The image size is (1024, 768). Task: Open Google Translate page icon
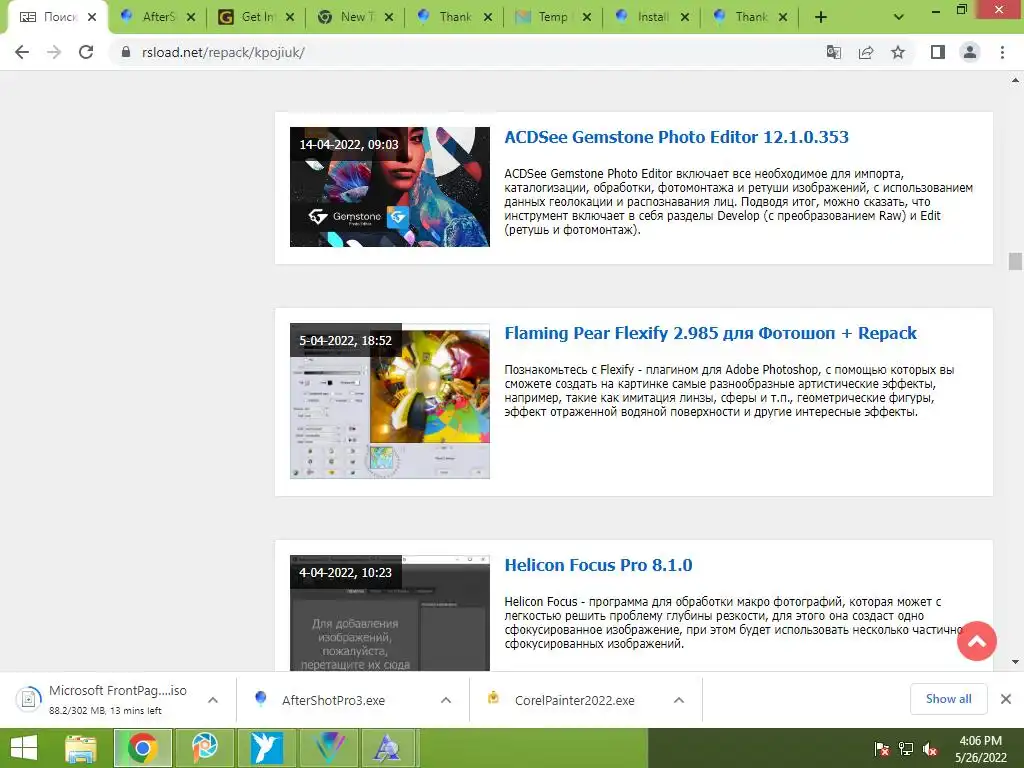833,52
